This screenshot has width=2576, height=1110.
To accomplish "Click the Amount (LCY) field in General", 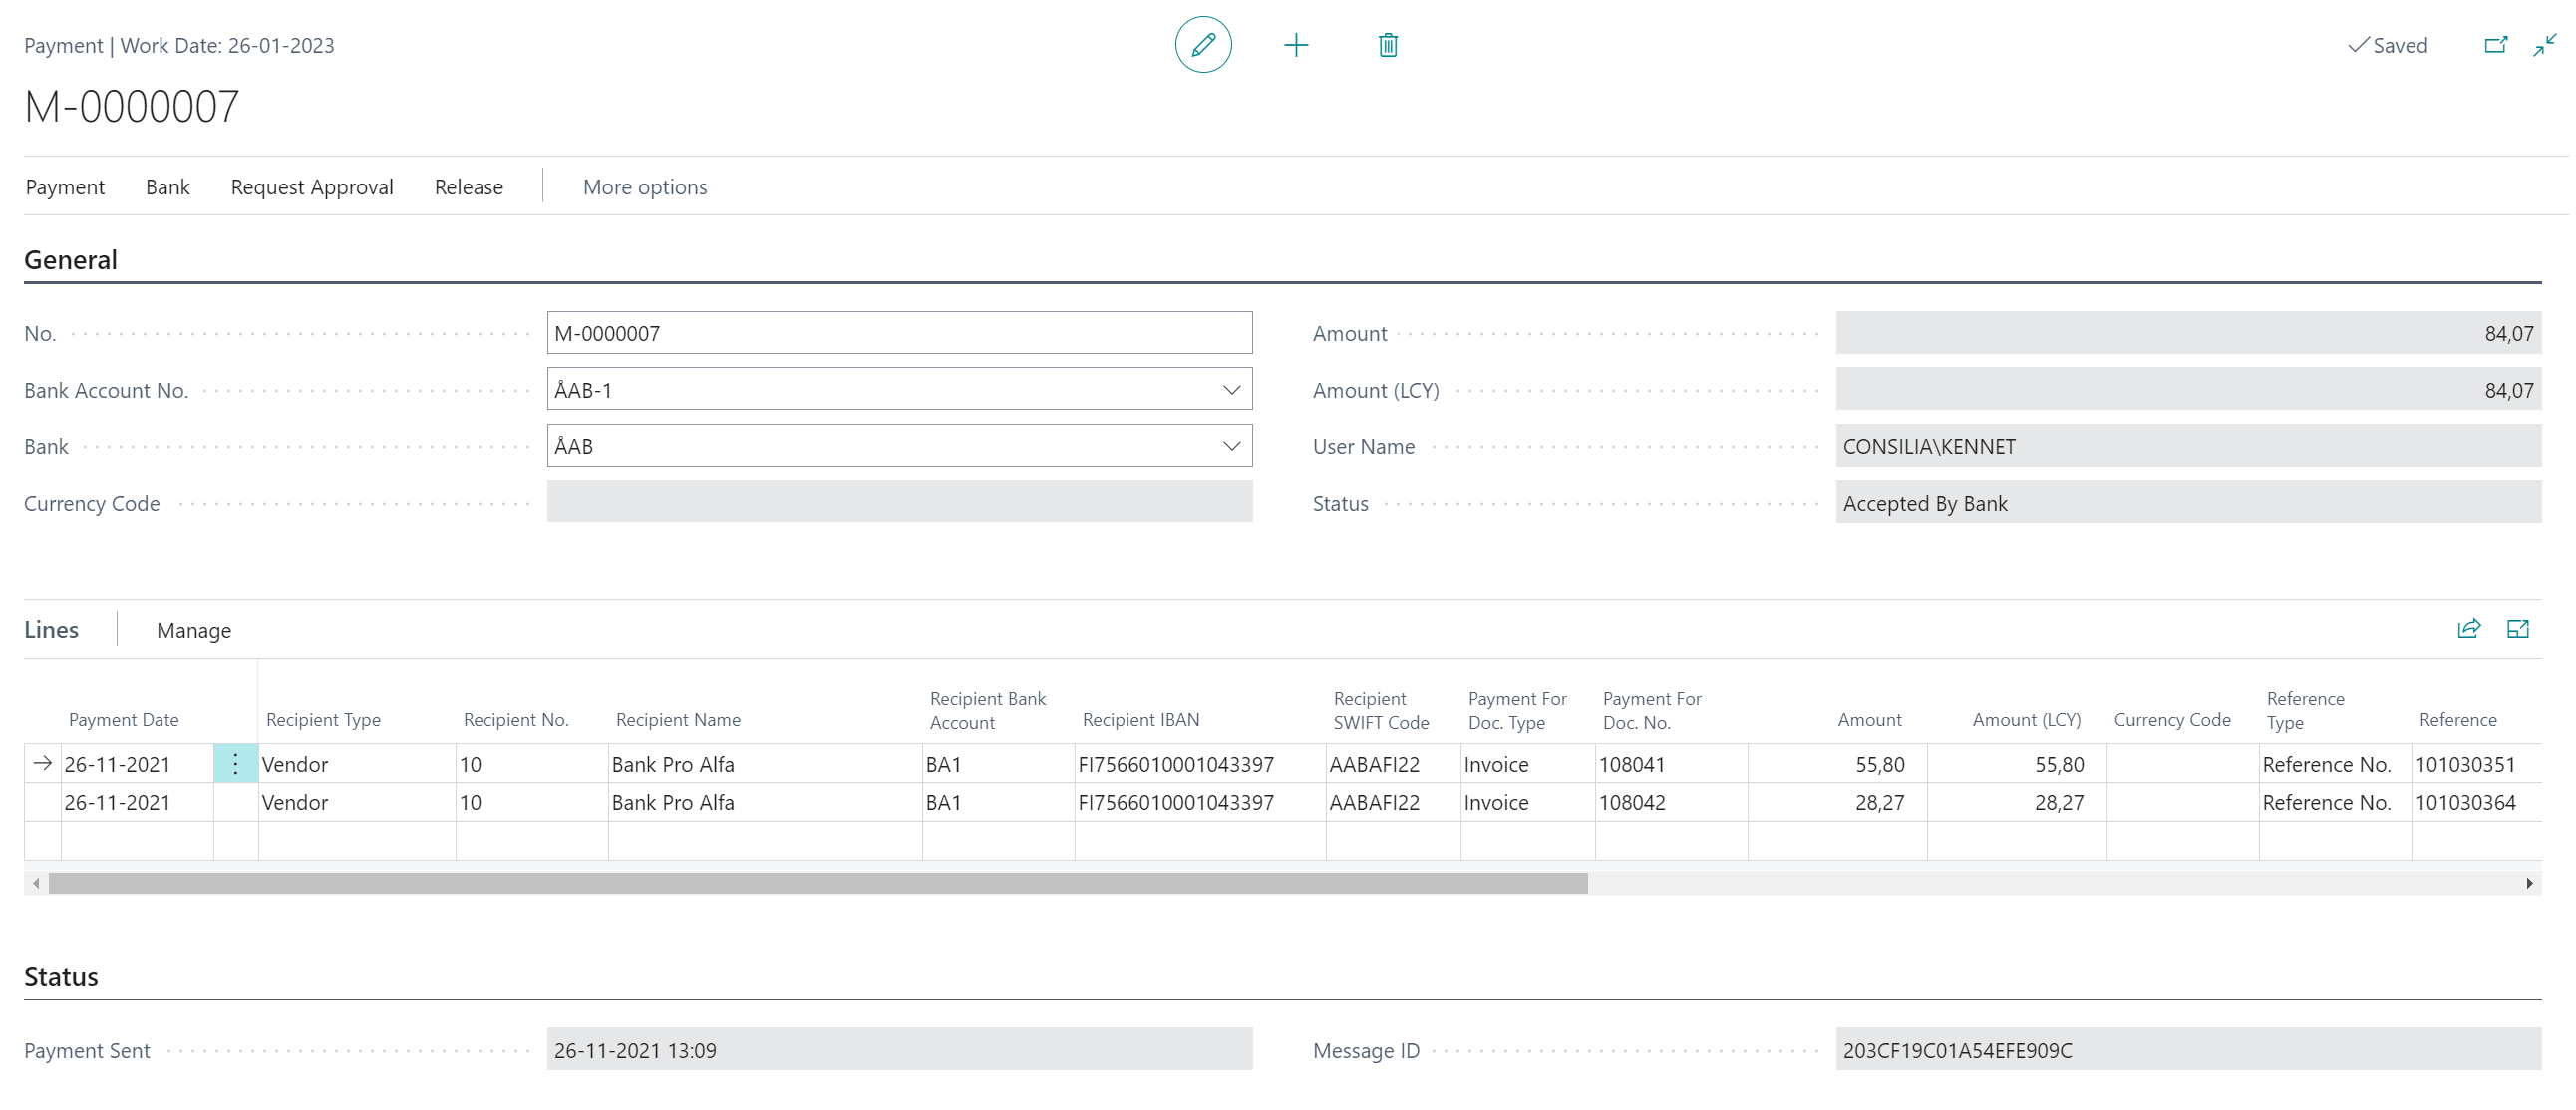I will click(2188, 390).
